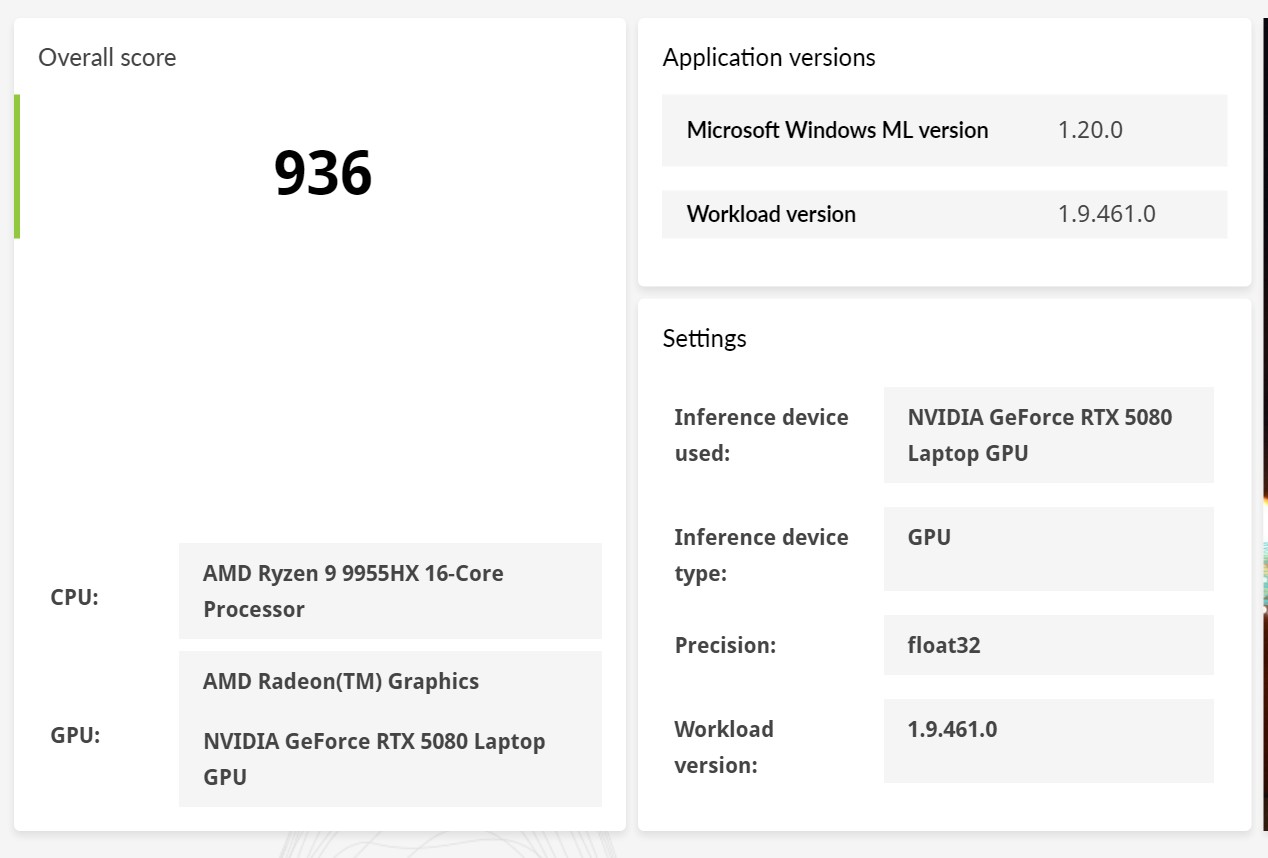
Task: Click the RTX 5080 value in Settings
Action: (x=1040, y=435)
